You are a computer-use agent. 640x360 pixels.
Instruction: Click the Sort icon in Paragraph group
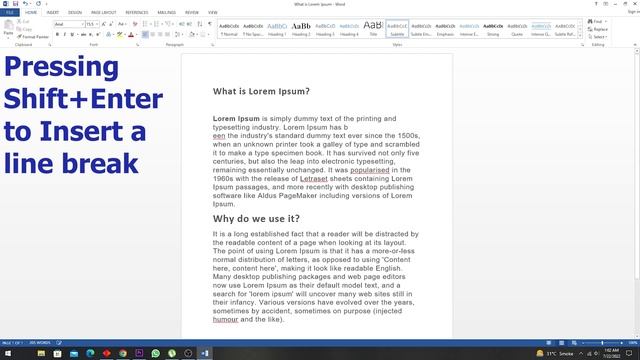tap(200, 24)
